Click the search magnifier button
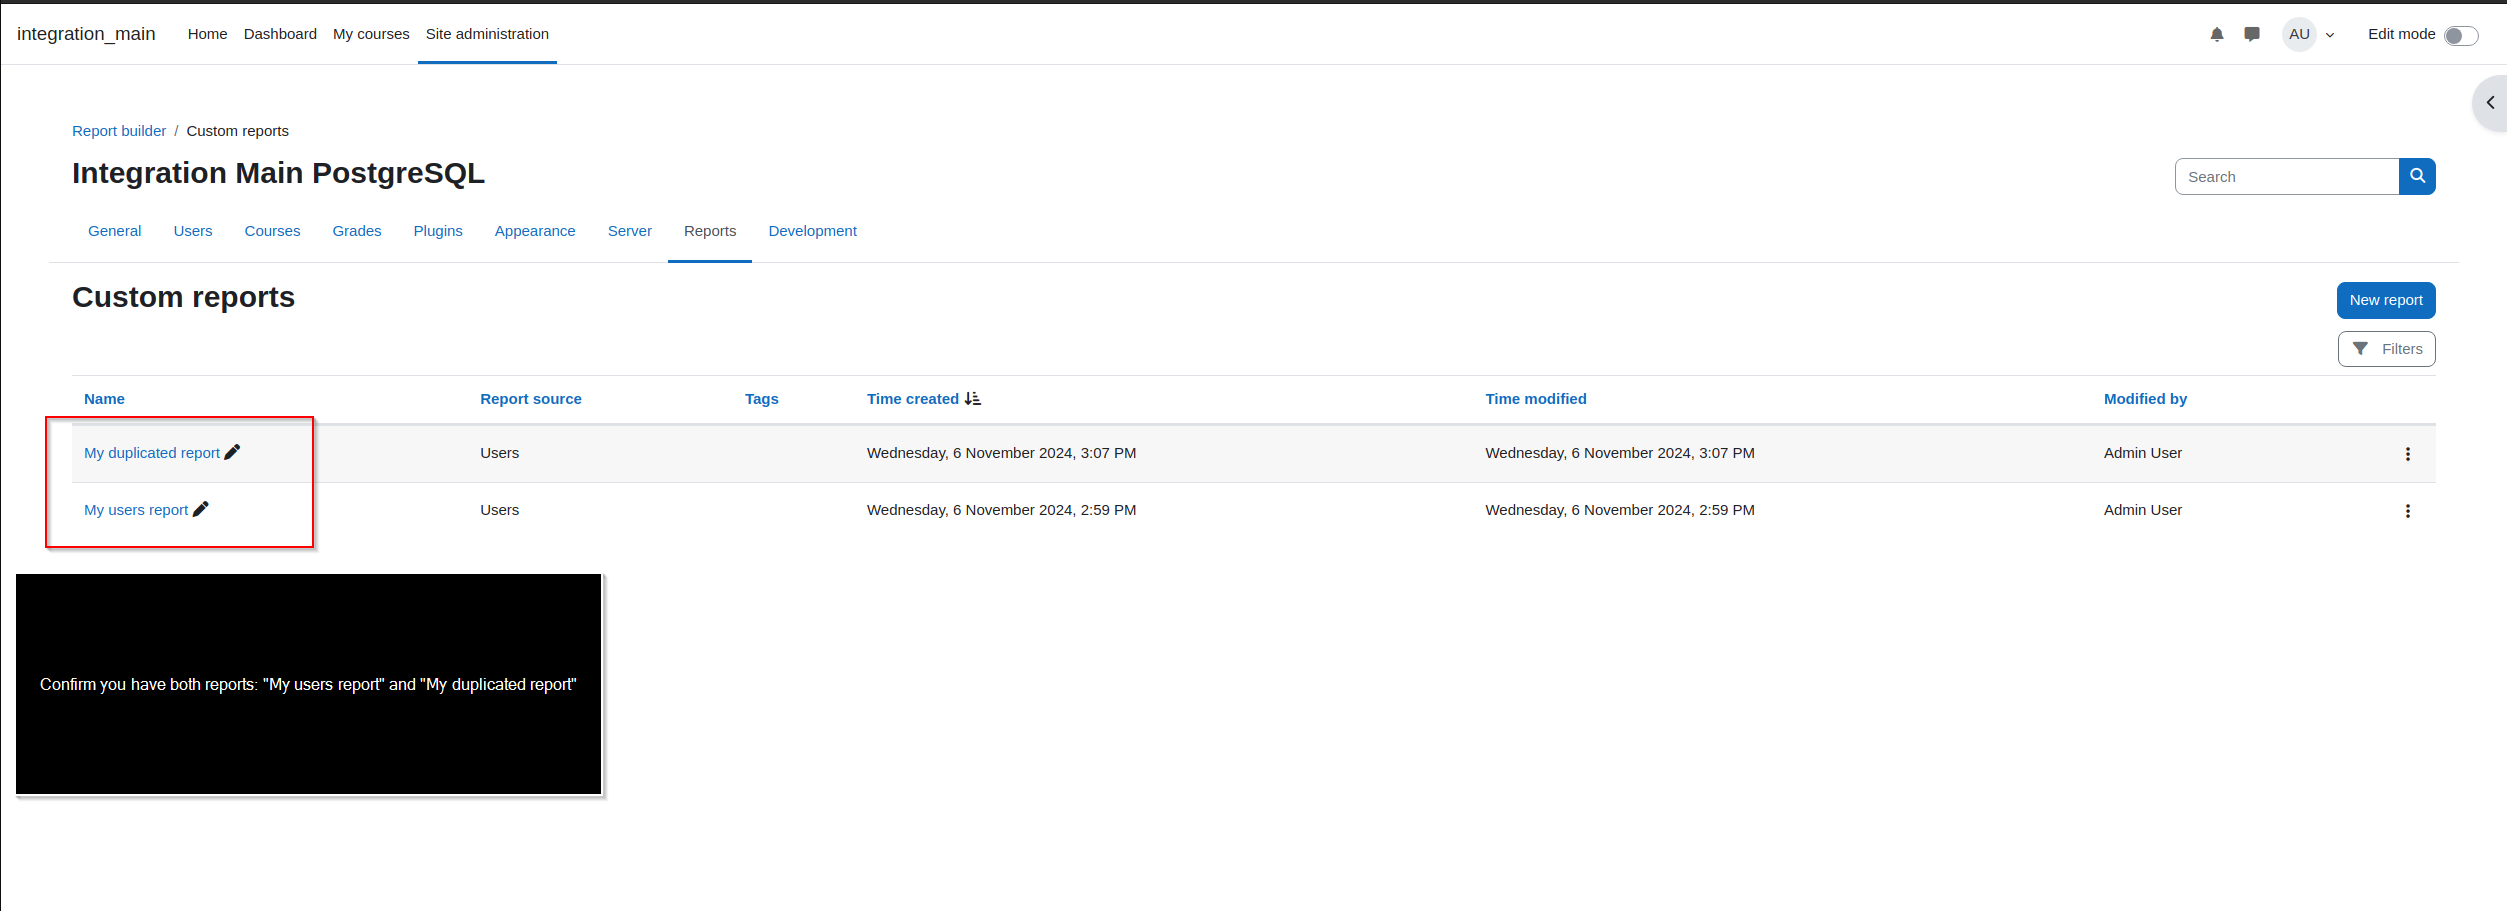This screenshot has height=911, width=2507. tap(2417, 177)
